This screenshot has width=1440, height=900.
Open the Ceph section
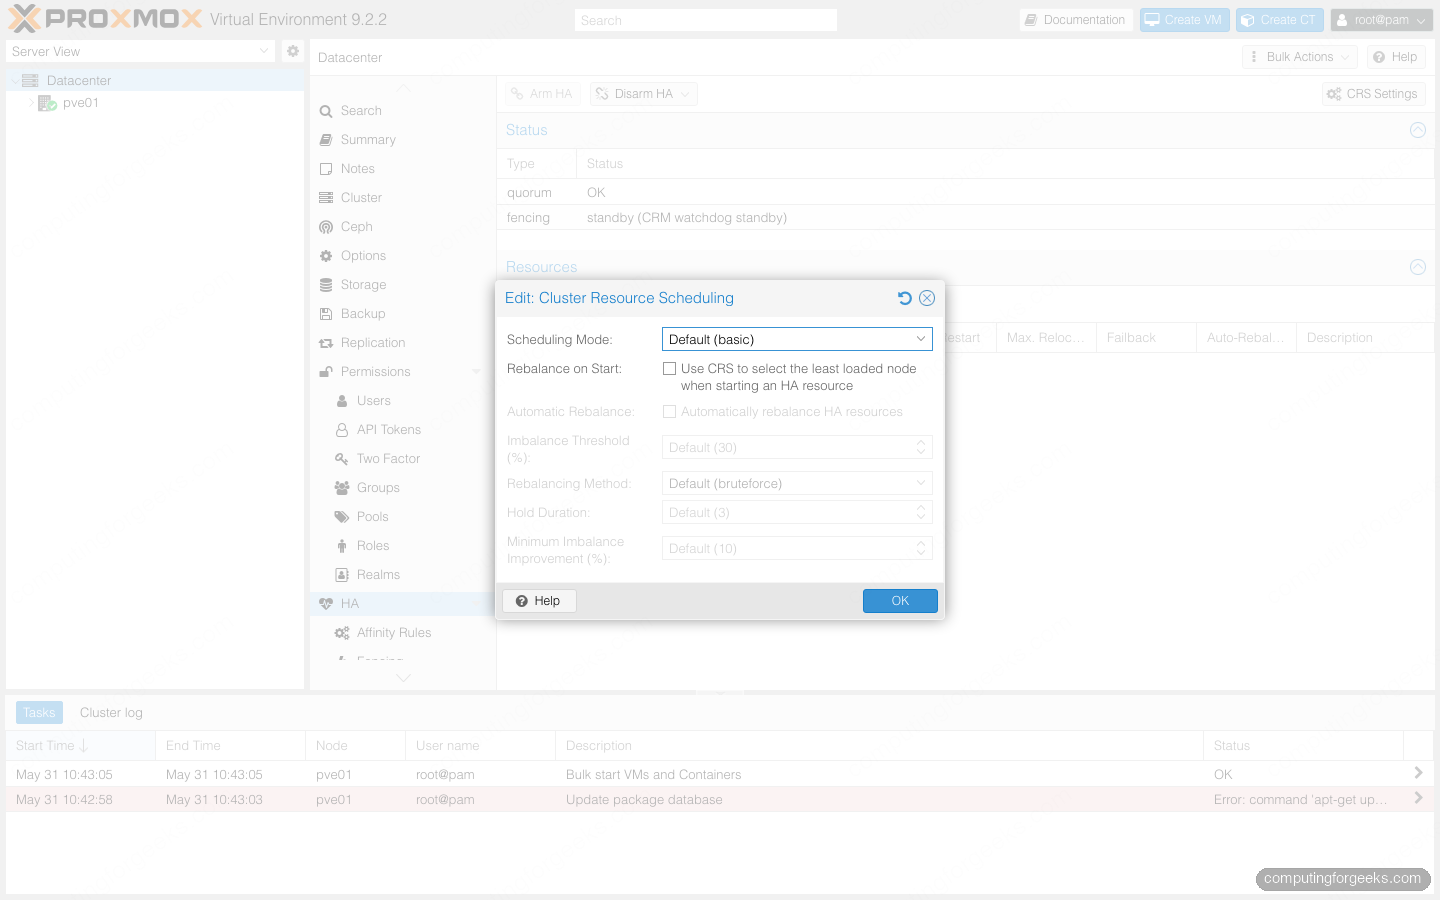coord(356,226)
